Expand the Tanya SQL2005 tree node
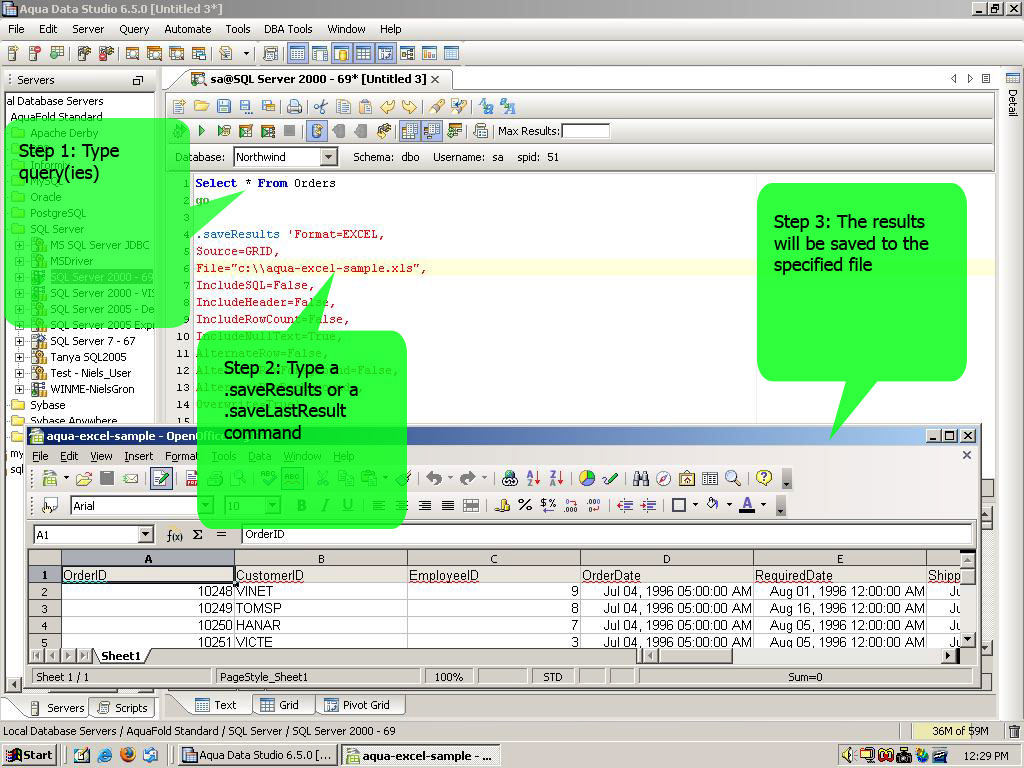Image resolution: width=1024 pixels, height=768 pixels. [x=20, y=357]
